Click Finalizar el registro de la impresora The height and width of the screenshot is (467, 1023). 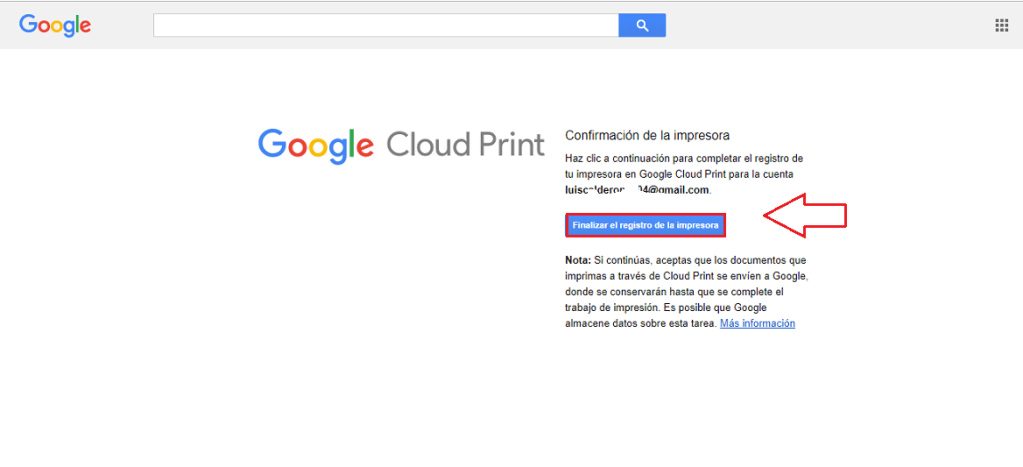(x=645, y=225)
